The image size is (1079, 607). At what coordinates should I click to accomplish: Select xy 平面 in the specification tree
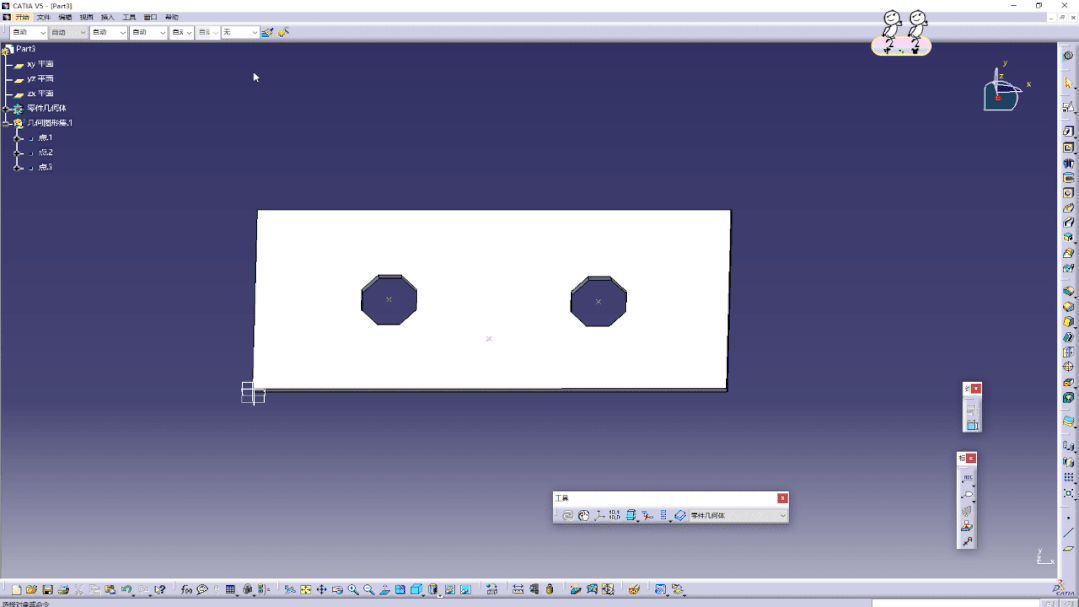(40, 64)
